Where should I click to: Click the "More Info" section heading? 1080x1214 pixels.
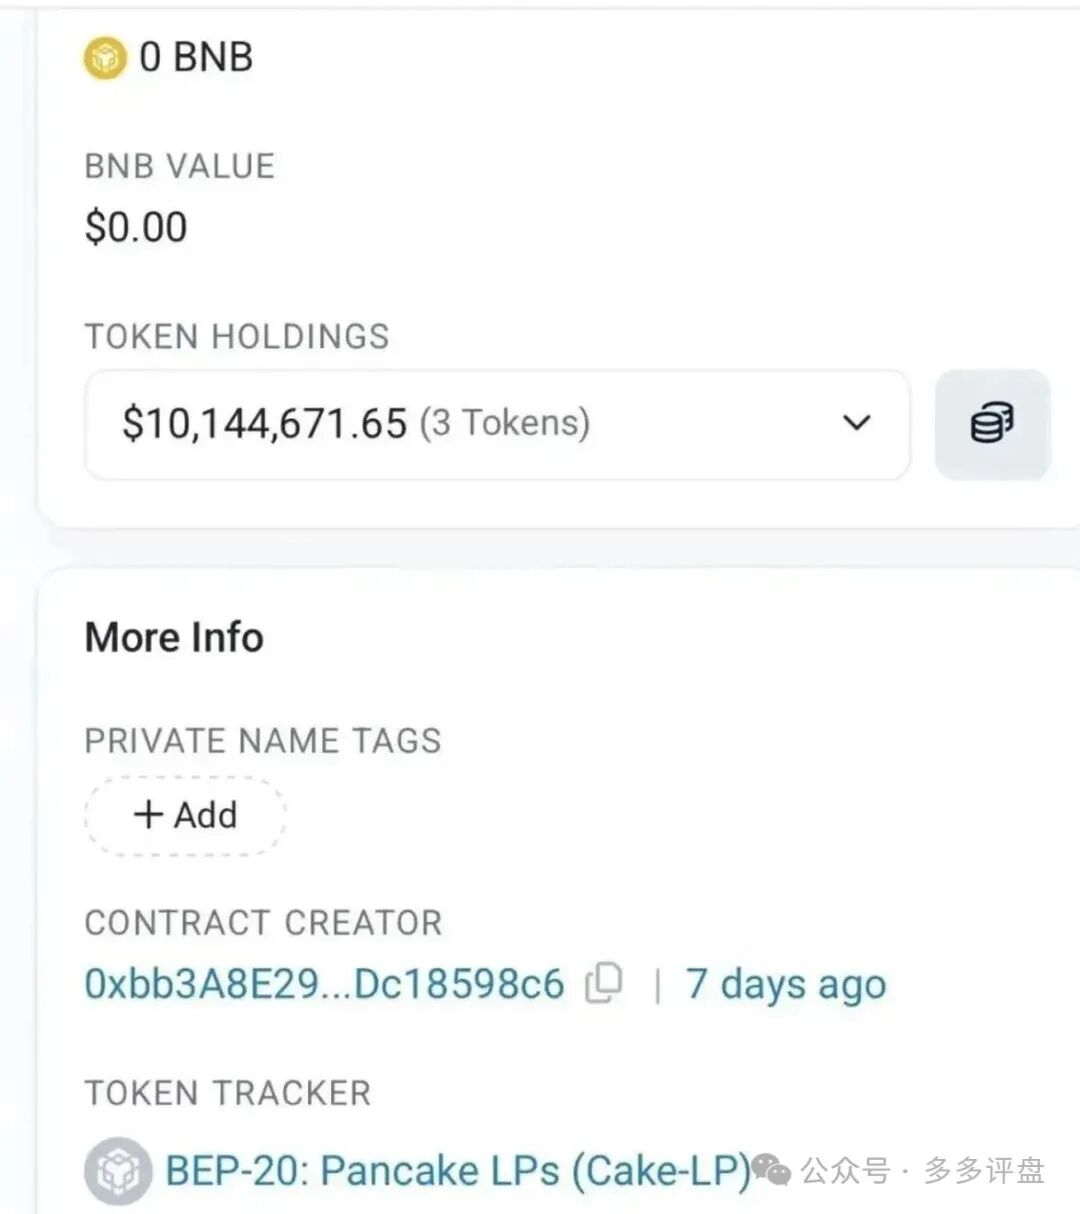click(x=174, y=637)
